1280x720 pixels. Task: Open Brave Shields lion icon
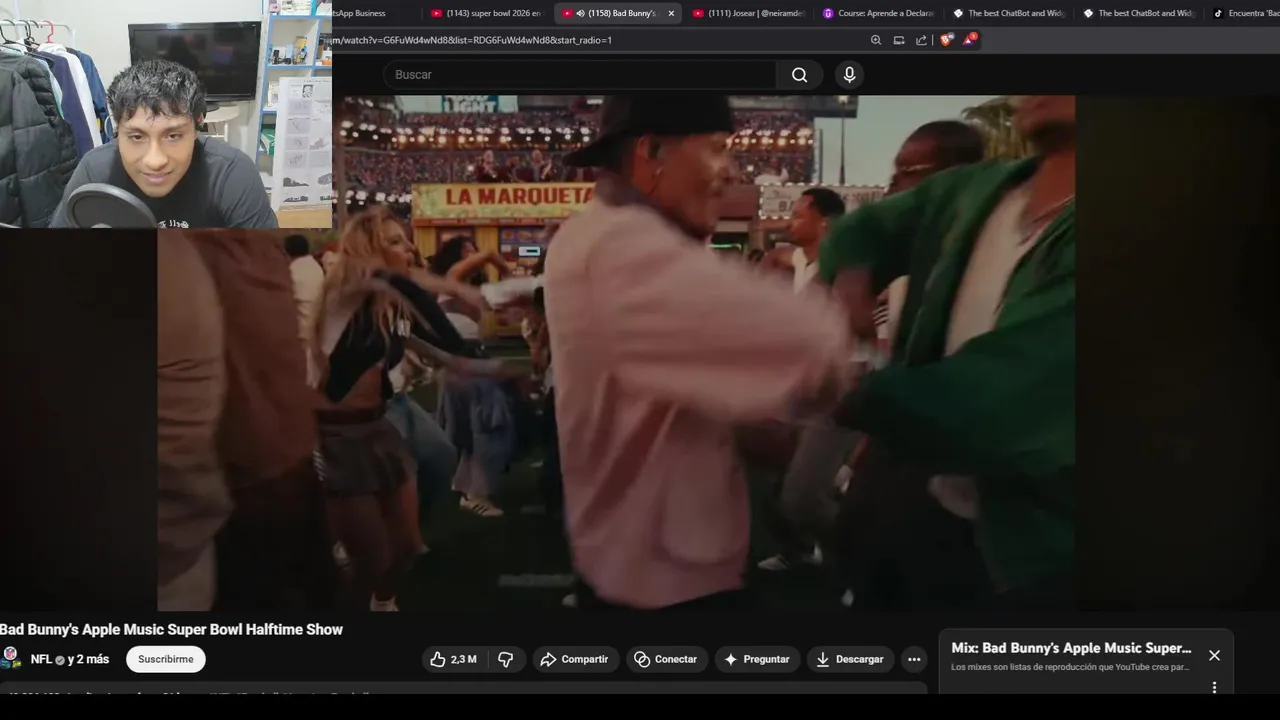coord(946,40)
